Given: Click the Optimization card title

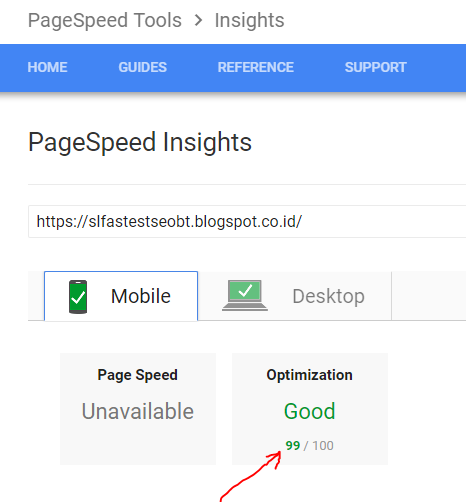Looking at the screenshot, I should click(x=309, y=375).
